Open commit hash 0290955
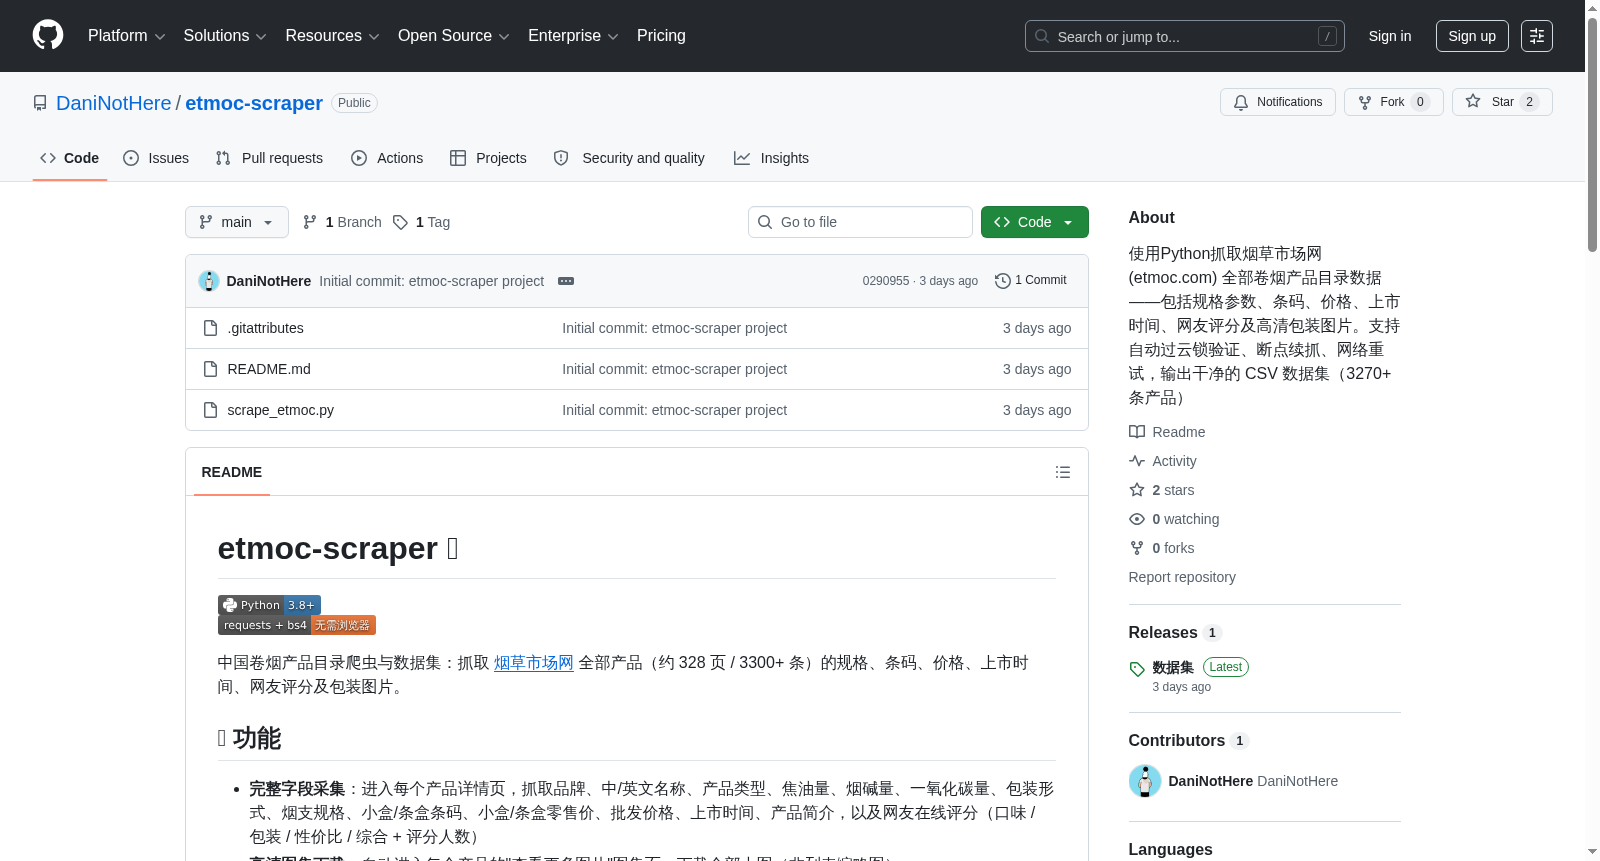 coord(886,281)
